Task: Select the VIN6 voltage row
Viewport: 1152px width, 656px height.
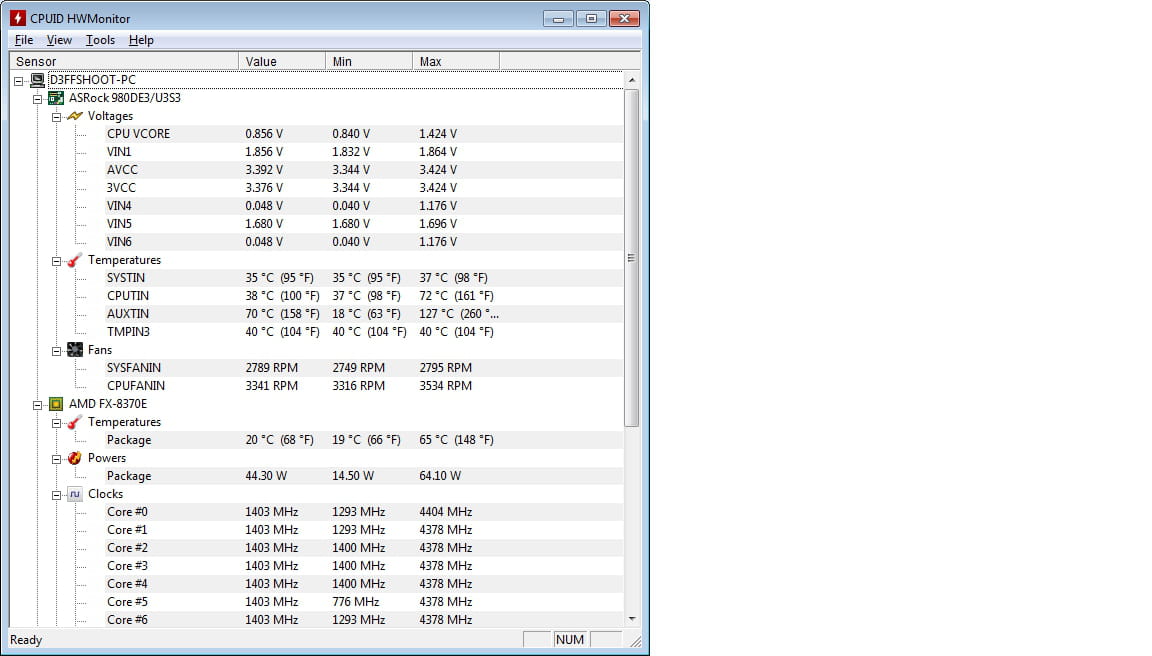Action: (364, 242)
